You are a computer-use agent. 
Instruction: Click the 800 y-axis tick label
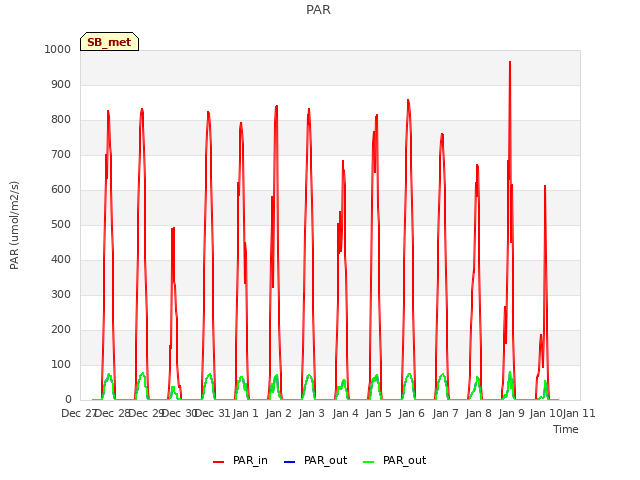[61, 120]
